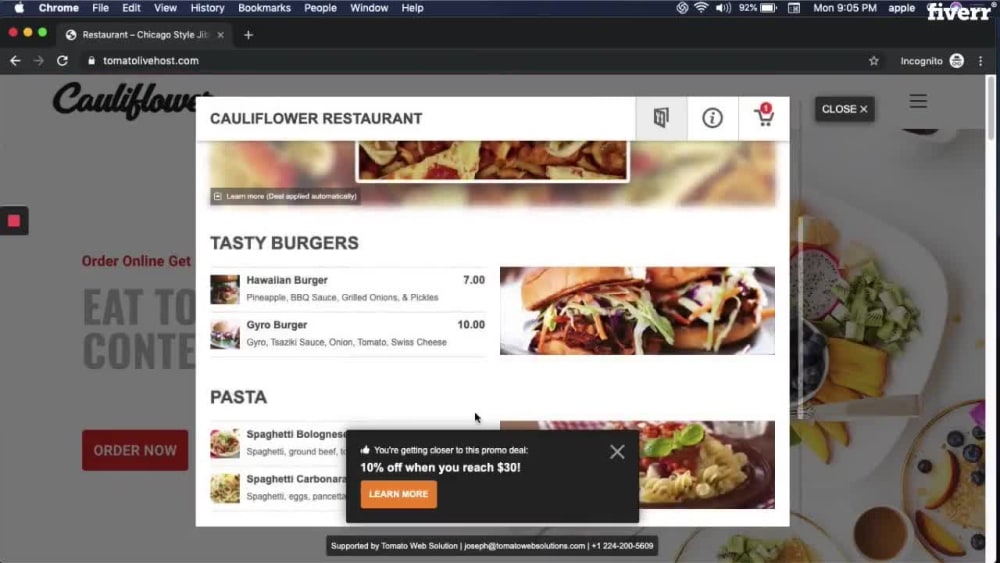Click the Spaghetti Bolognese thumbnail
1000x563 pixels.
tap(225, 443)
